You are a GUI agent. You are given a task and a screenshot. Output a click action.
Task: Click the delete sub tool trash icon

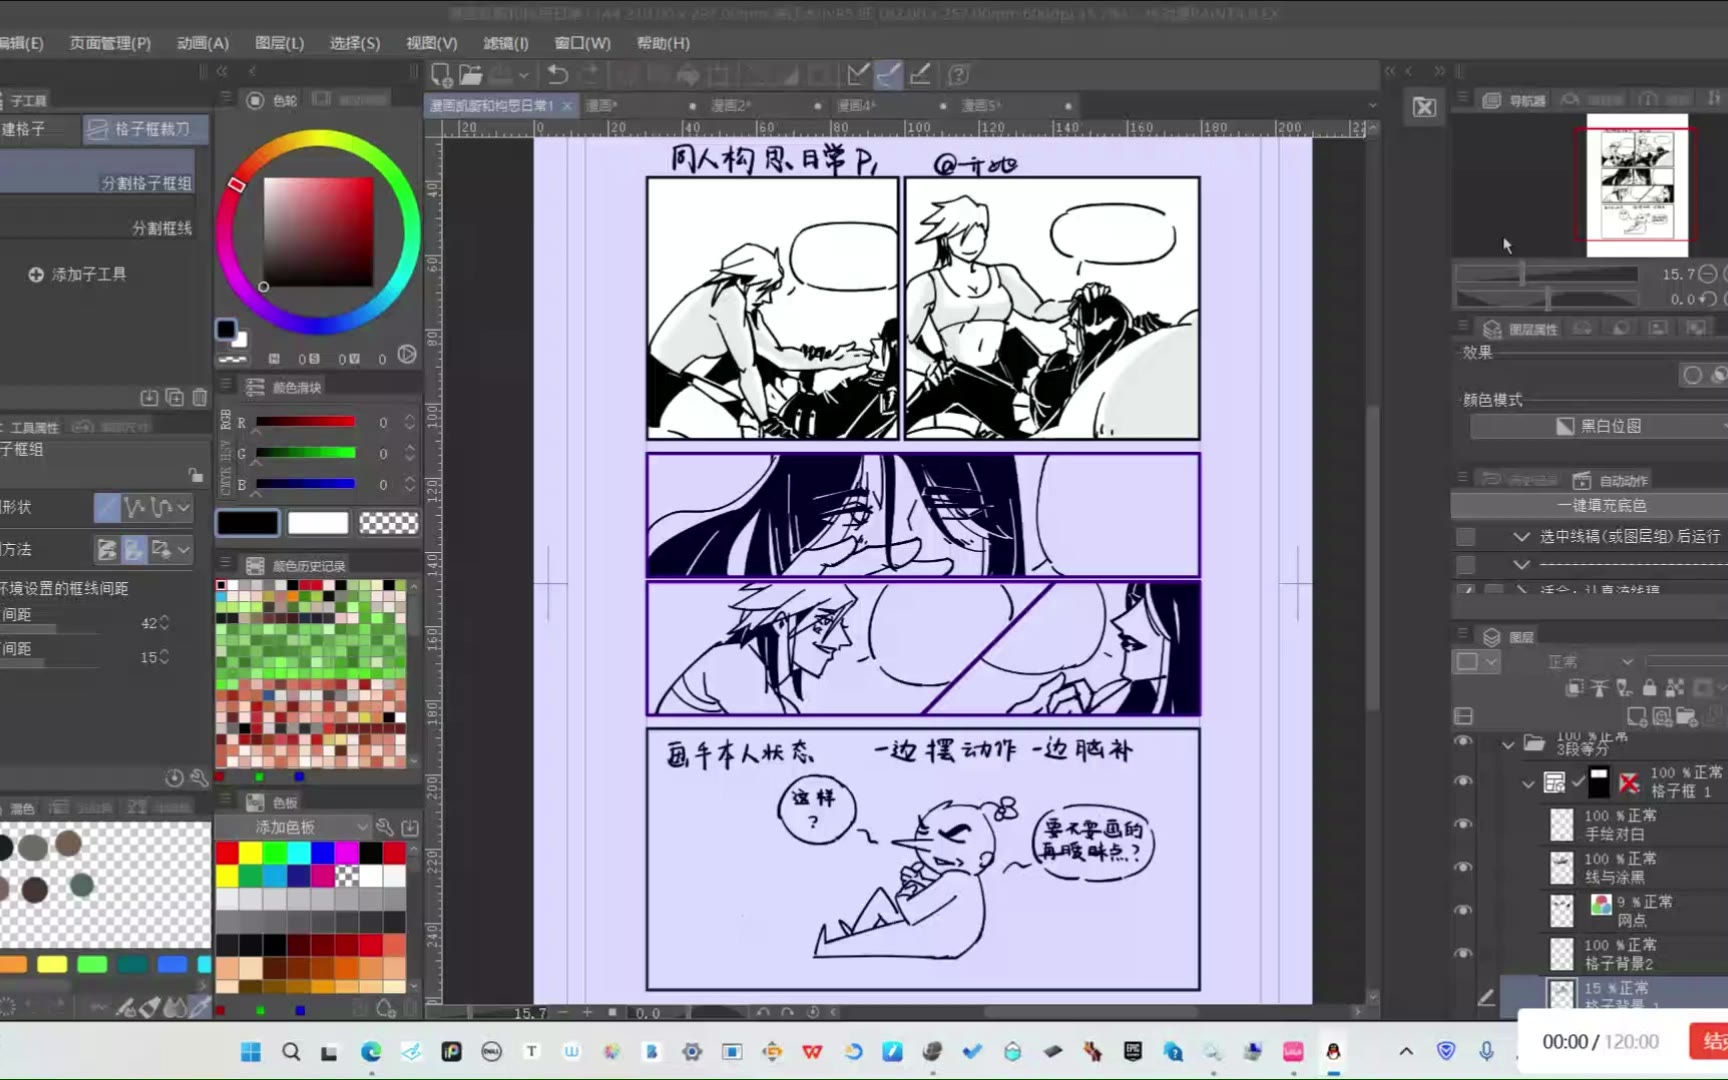[x=199, y=397]
